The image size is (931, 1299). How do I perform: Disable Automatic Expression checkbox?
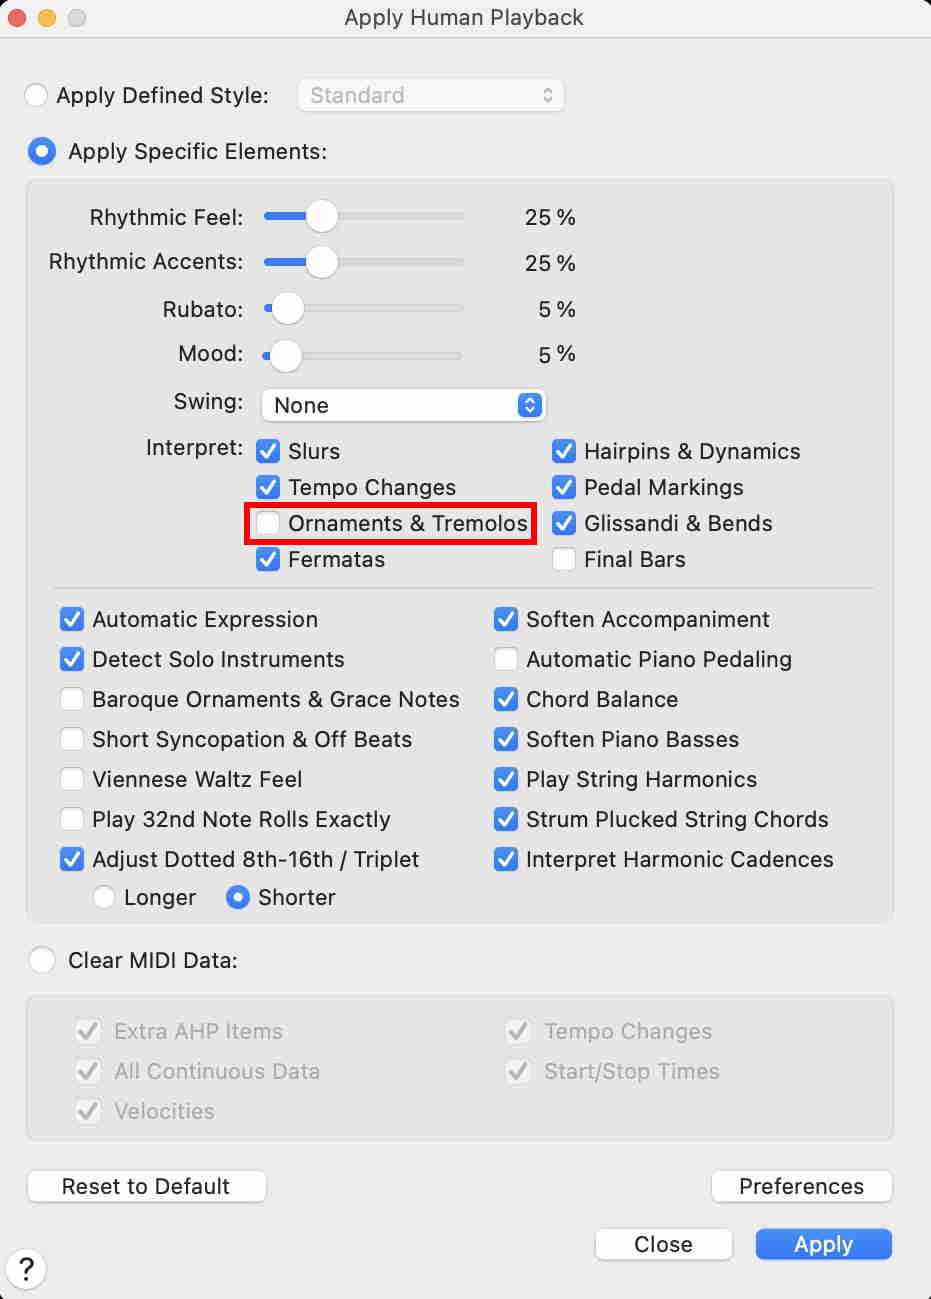click(x=72, y=619)
